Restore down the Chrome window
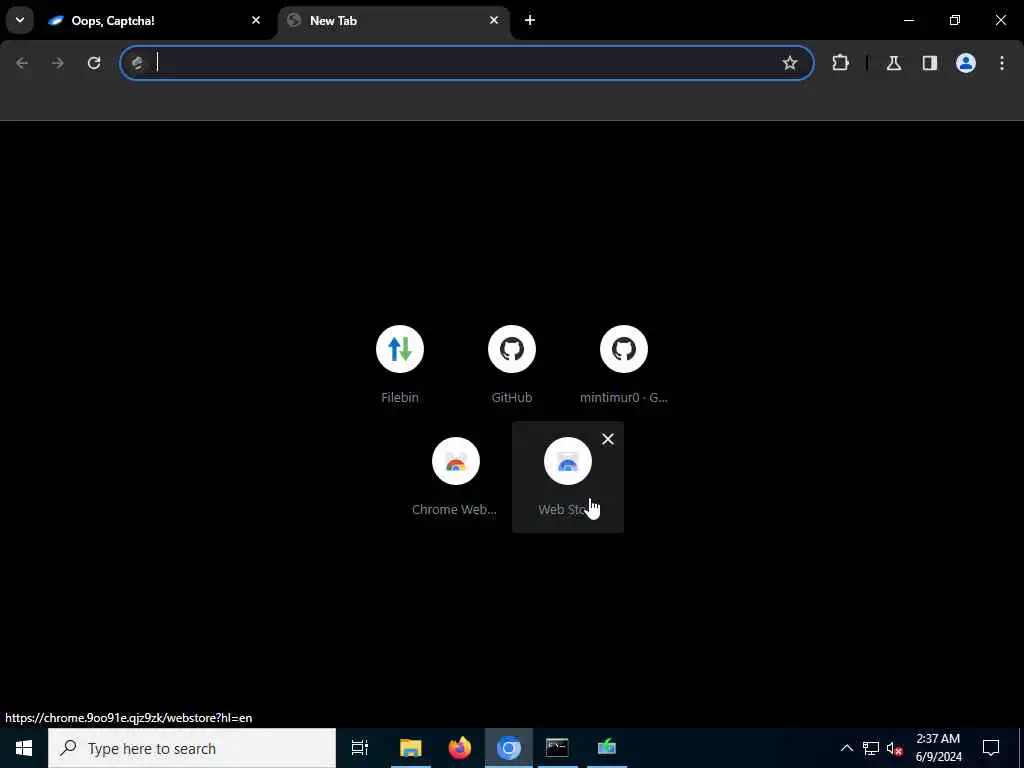 (955, 20)
